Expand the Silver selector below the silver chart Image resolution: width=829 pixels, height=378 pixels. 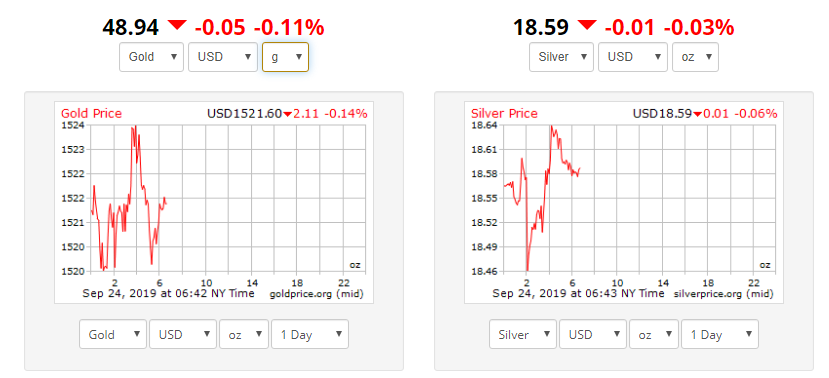(523, 334)
